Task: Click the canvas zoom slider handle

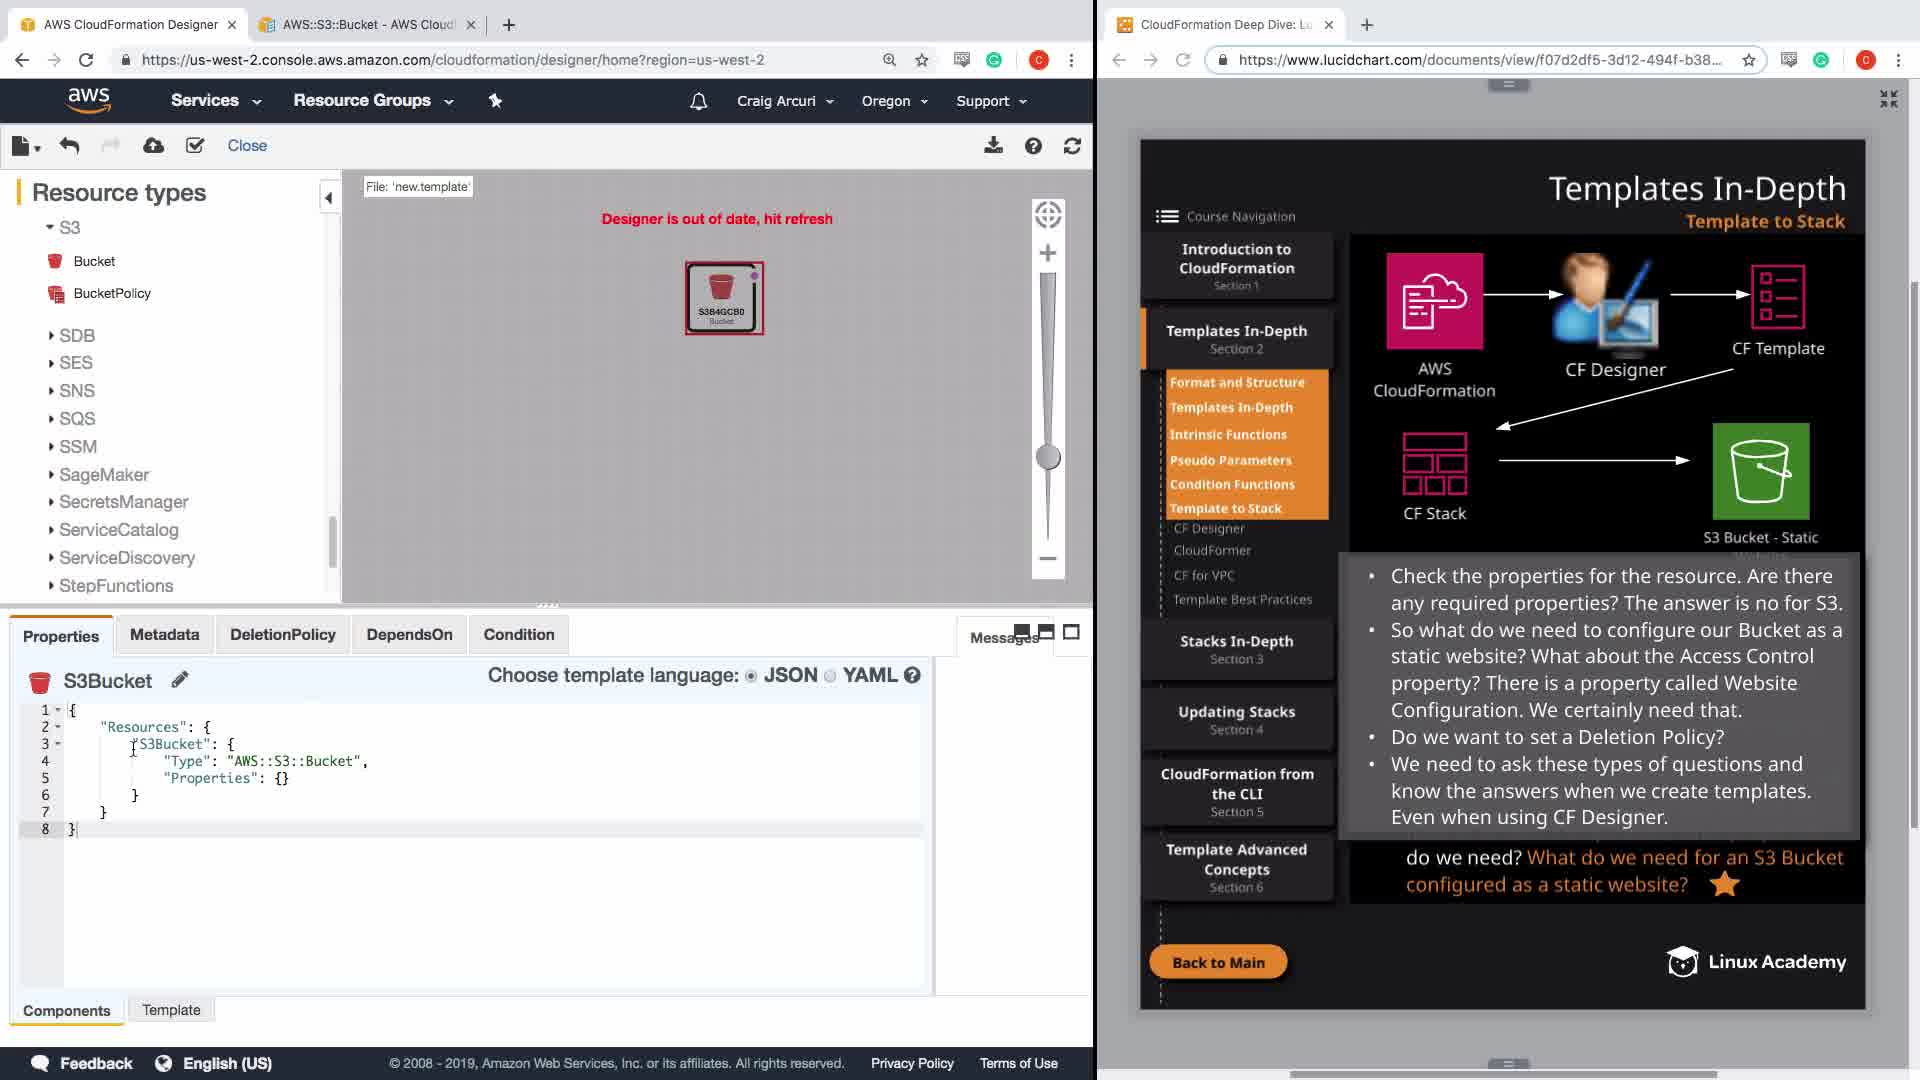Action: point(1048,457)
